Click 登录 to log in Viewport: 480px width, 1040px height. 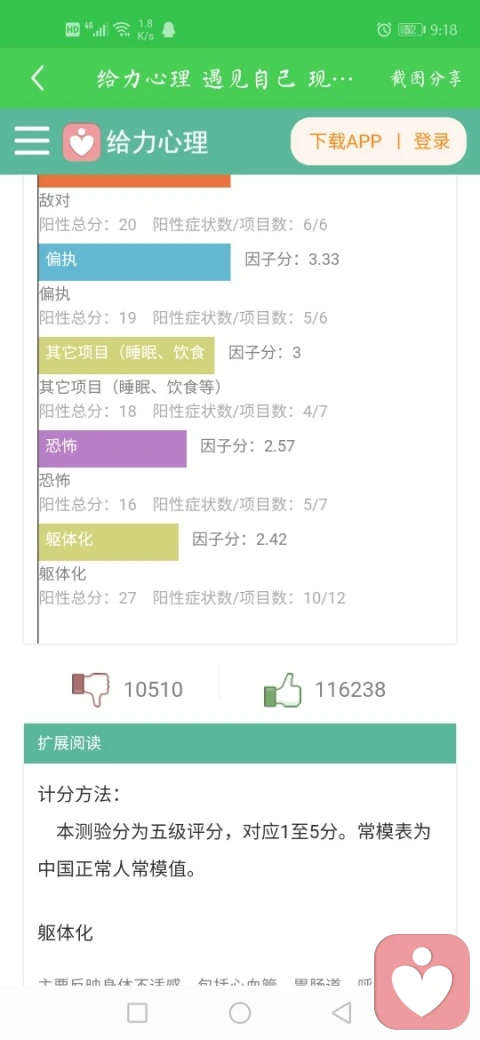432,141
